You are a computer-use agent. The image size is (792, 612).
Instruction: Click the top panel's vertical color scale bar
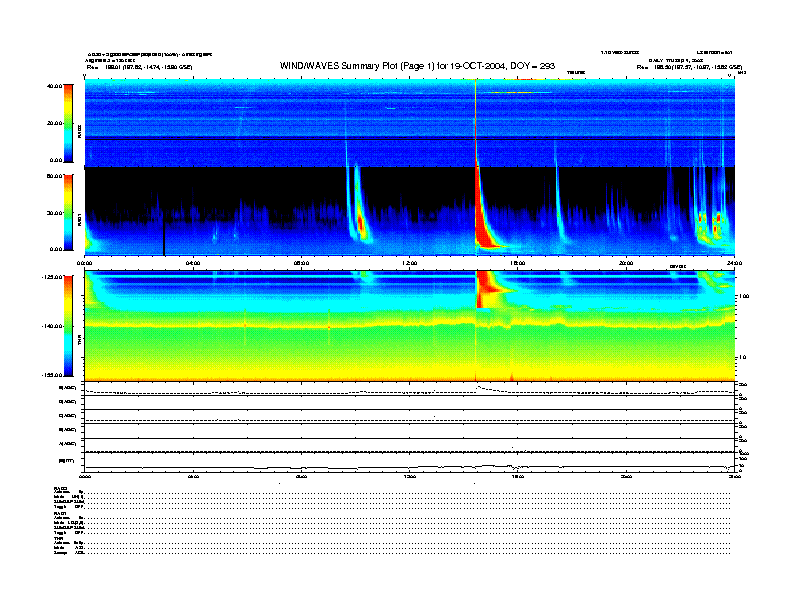[x=67, y=123]
